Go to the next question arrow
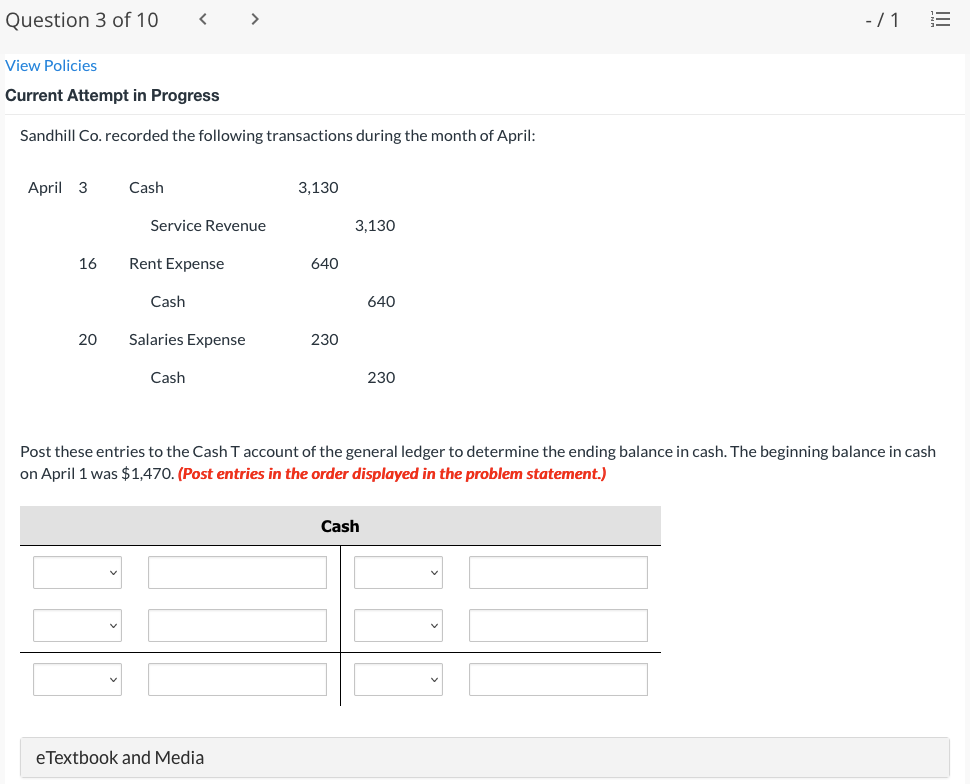Image resolution: width=970 pixels, height=784 pixels. click(x=254, y=20)
